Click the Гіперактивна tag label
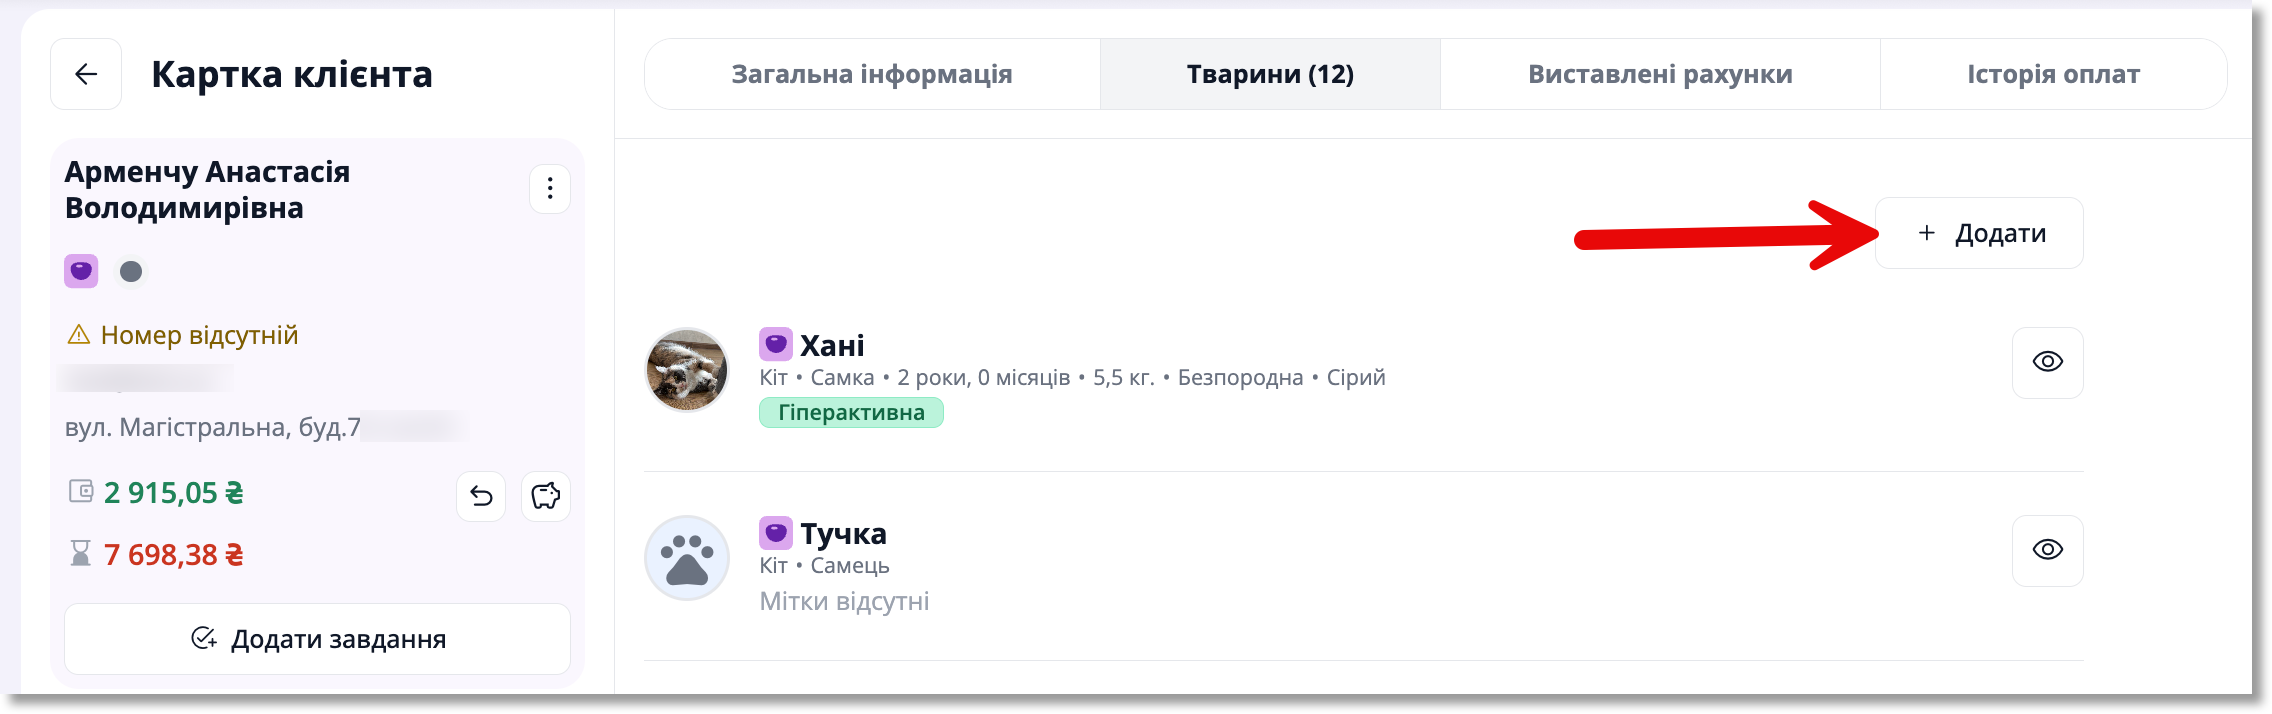This screenshot has width=2272, height=714. (x=851, y=413)
